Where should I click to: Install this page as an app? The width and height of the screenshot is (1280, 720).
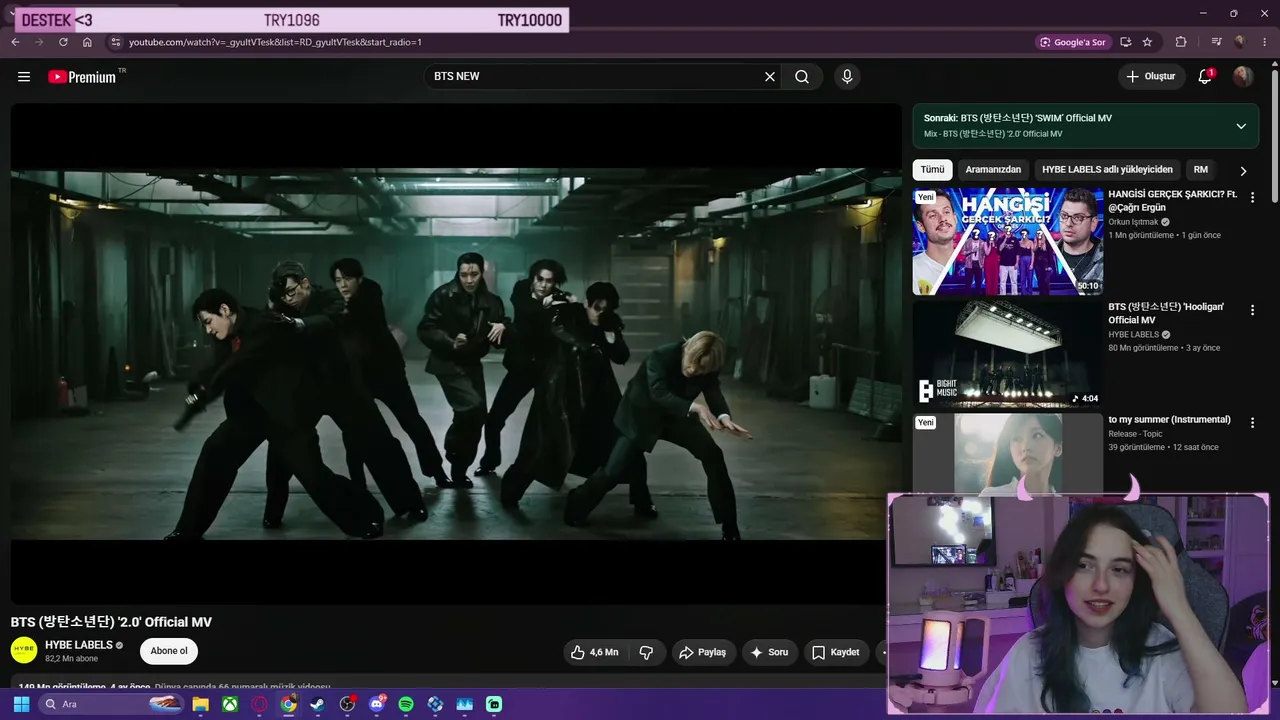tap(1126, 42)
